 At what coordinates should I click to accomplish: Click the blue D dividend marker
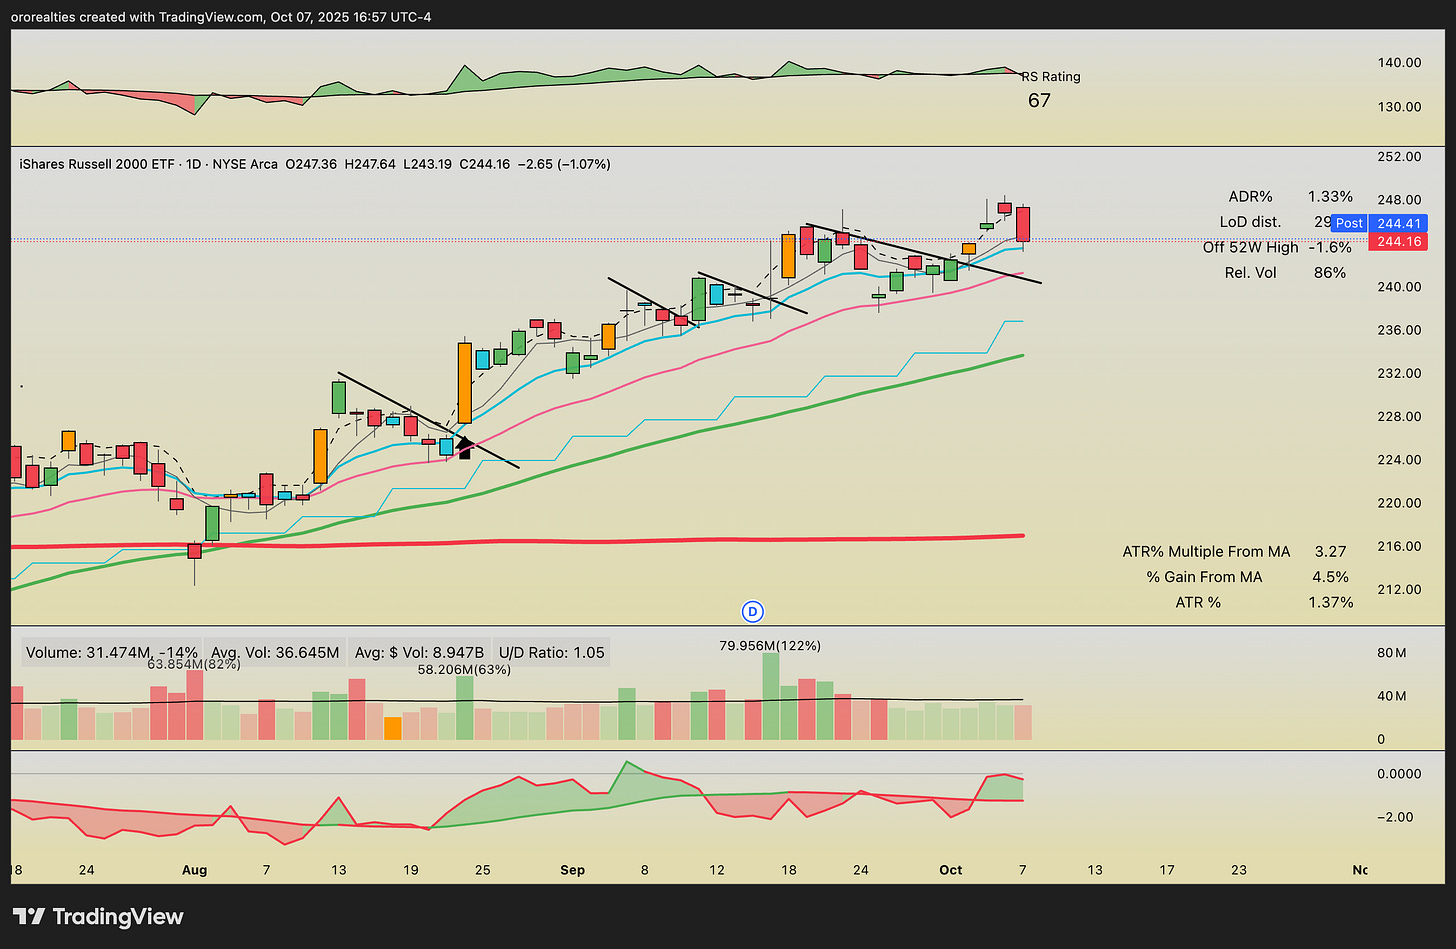point(753,611)
